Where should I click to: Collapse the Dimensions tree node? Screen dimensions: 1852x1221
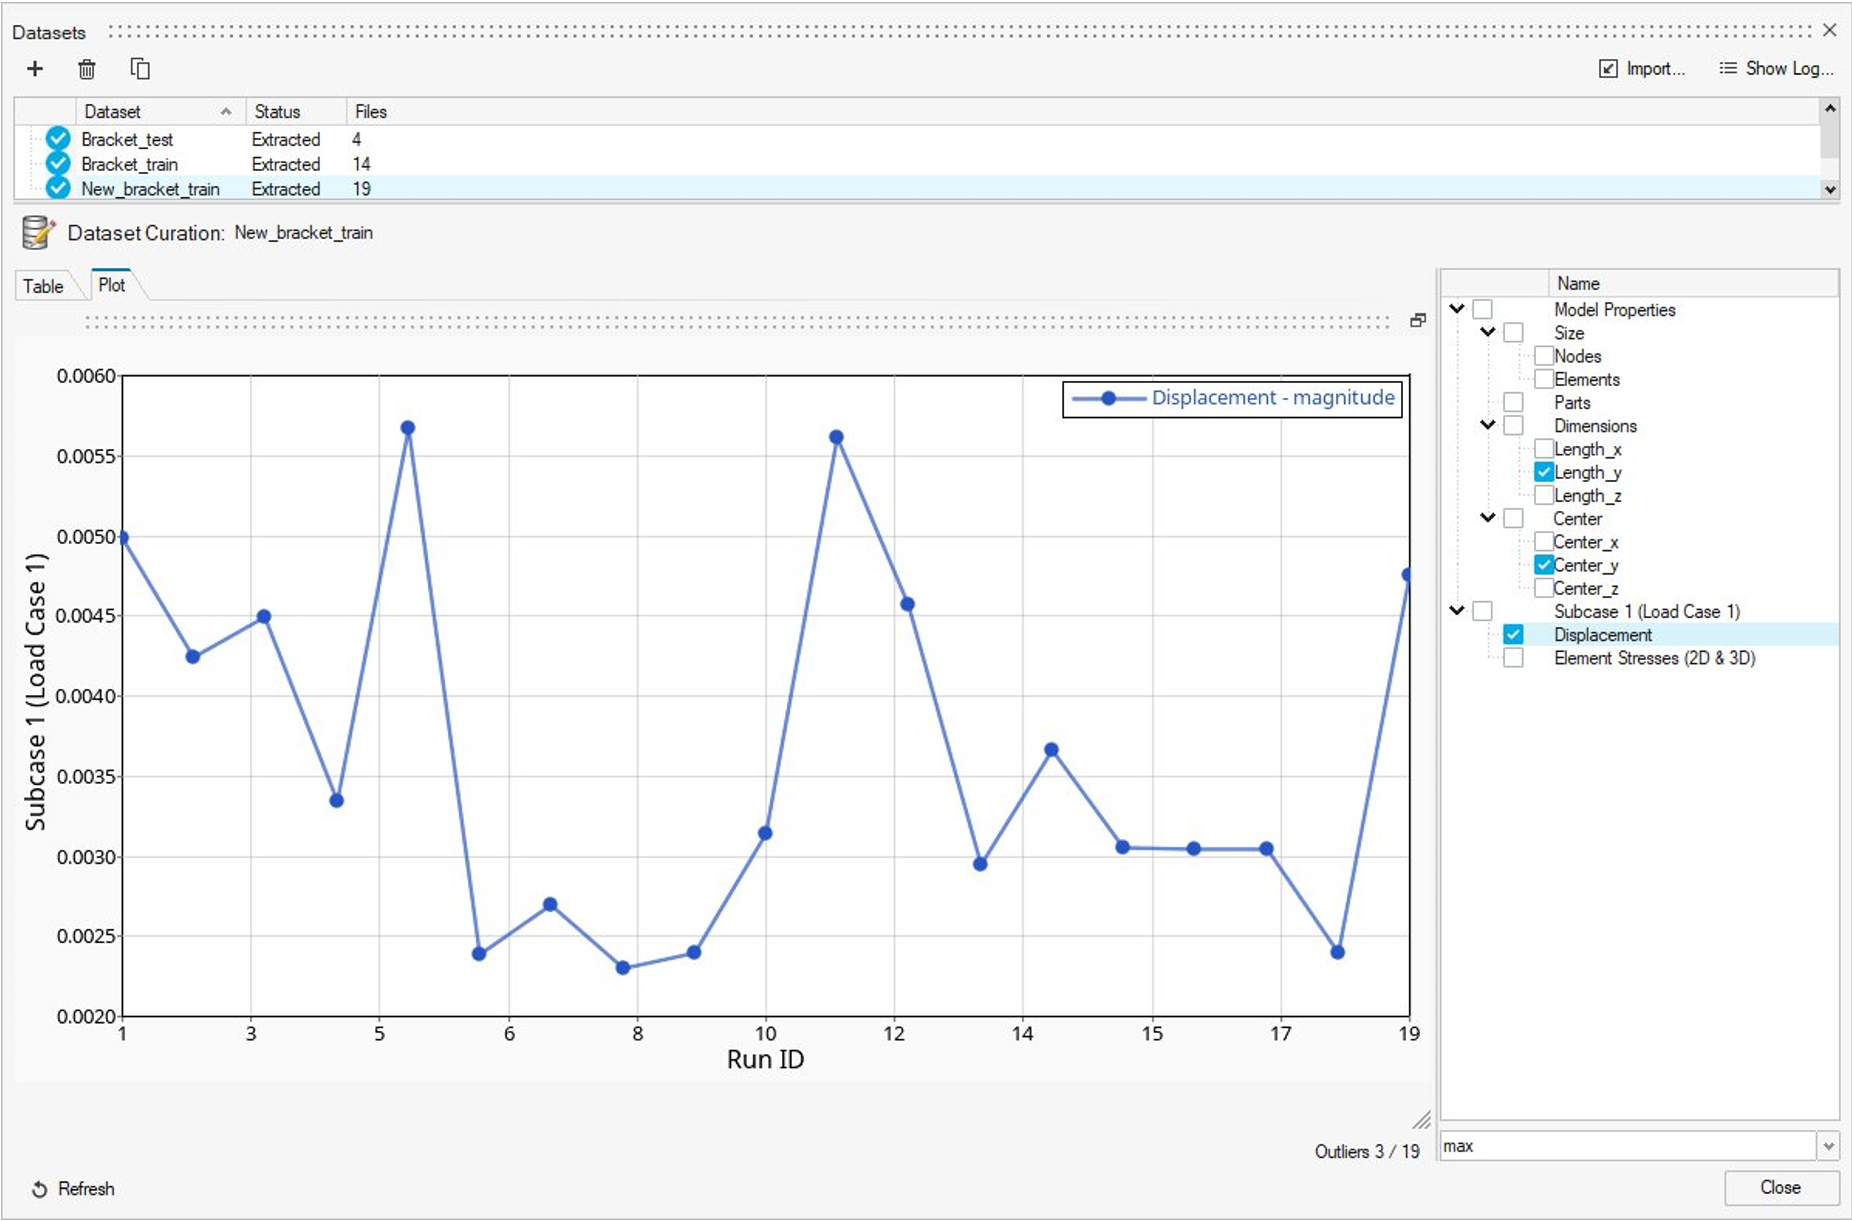[x=1488, y=425]
